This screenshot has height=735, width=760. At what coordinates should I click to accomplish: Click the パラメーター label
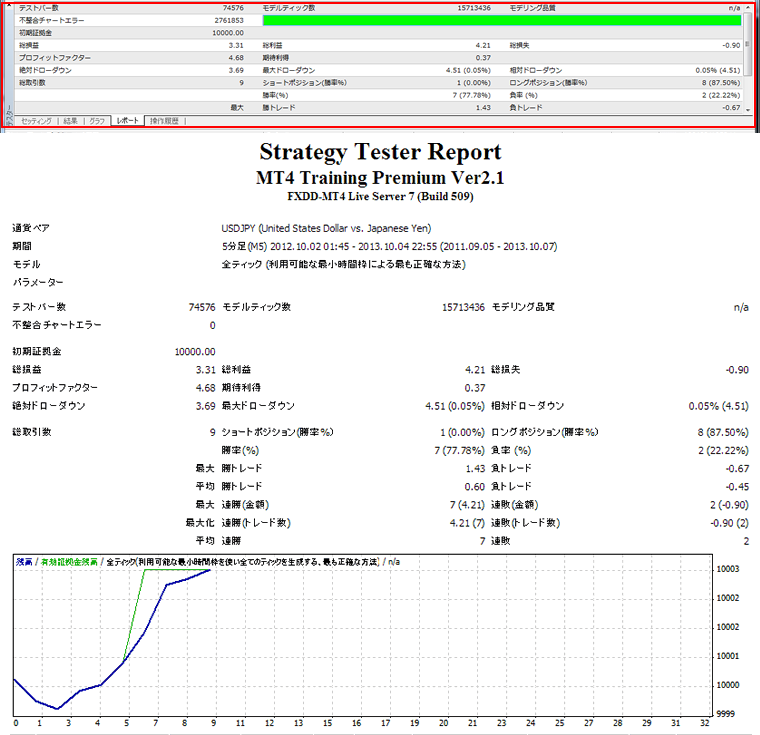(x=38, y=283)
